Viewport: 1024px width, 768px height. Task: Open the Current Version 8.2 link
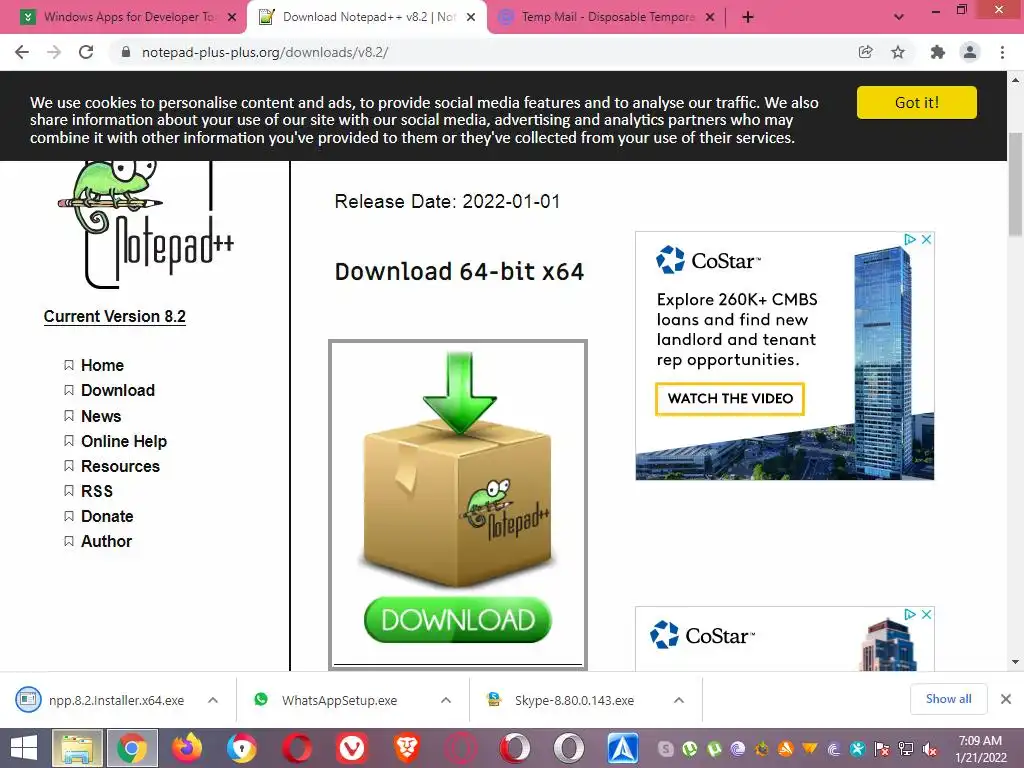click(114, 317)
